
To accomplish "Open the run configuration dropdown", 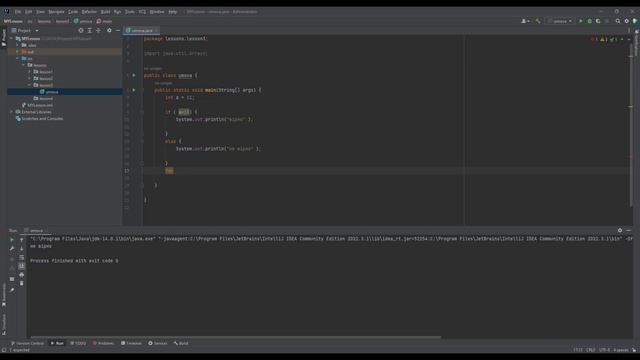I will pos(560,21).
